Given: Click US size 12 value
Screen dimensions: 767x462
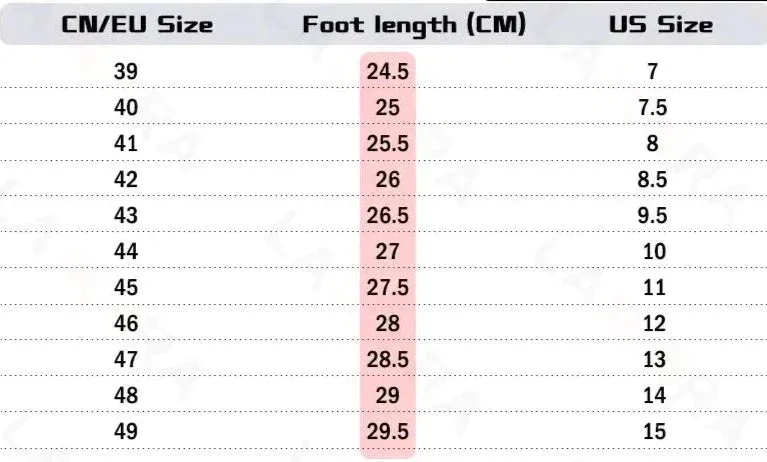Looking at the screenshot, I should [x=654, y=323].
